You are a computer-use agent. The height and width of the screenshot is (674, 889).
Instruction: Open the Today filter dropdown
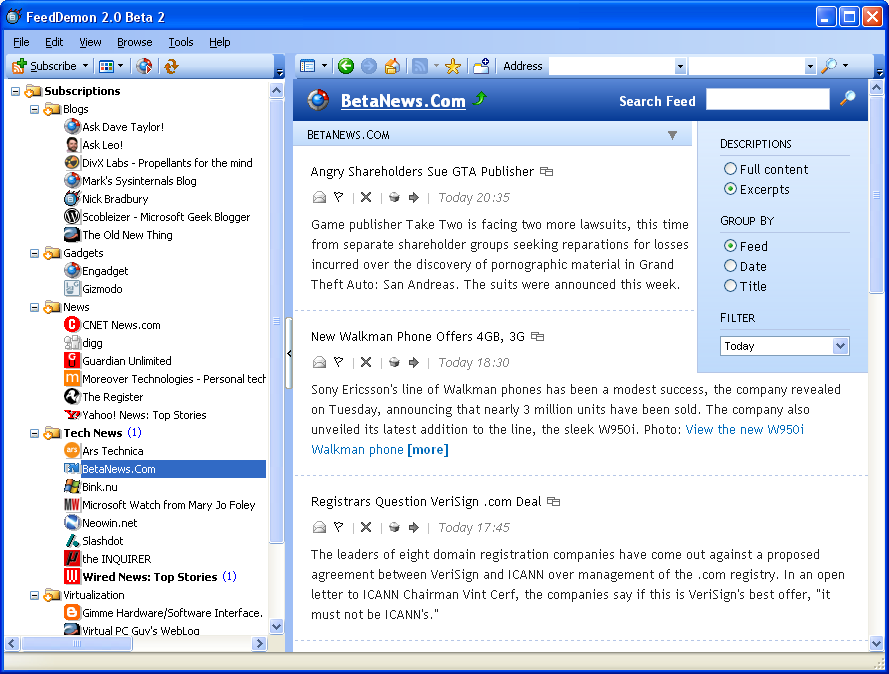pos(840,346)
